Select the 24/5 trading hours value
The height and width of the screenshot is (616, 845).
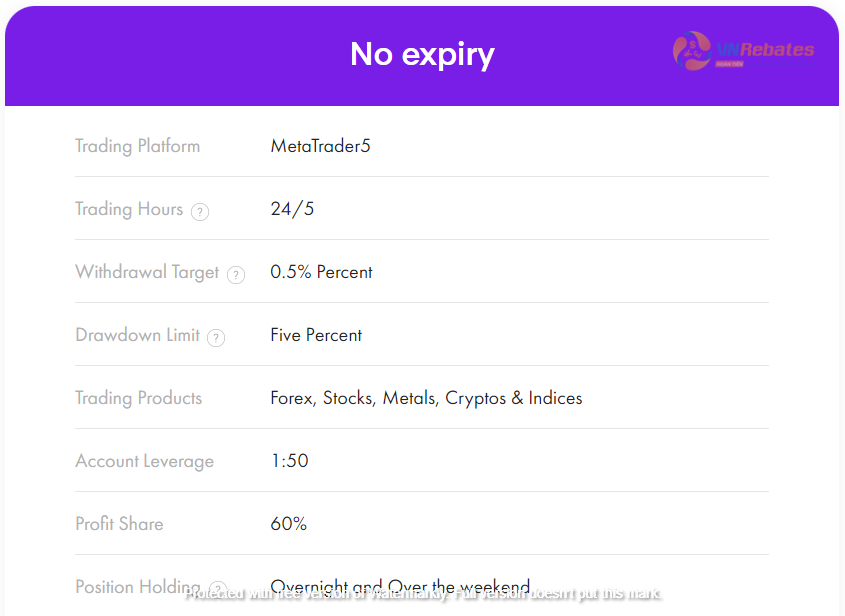click(x=292, y=209)
